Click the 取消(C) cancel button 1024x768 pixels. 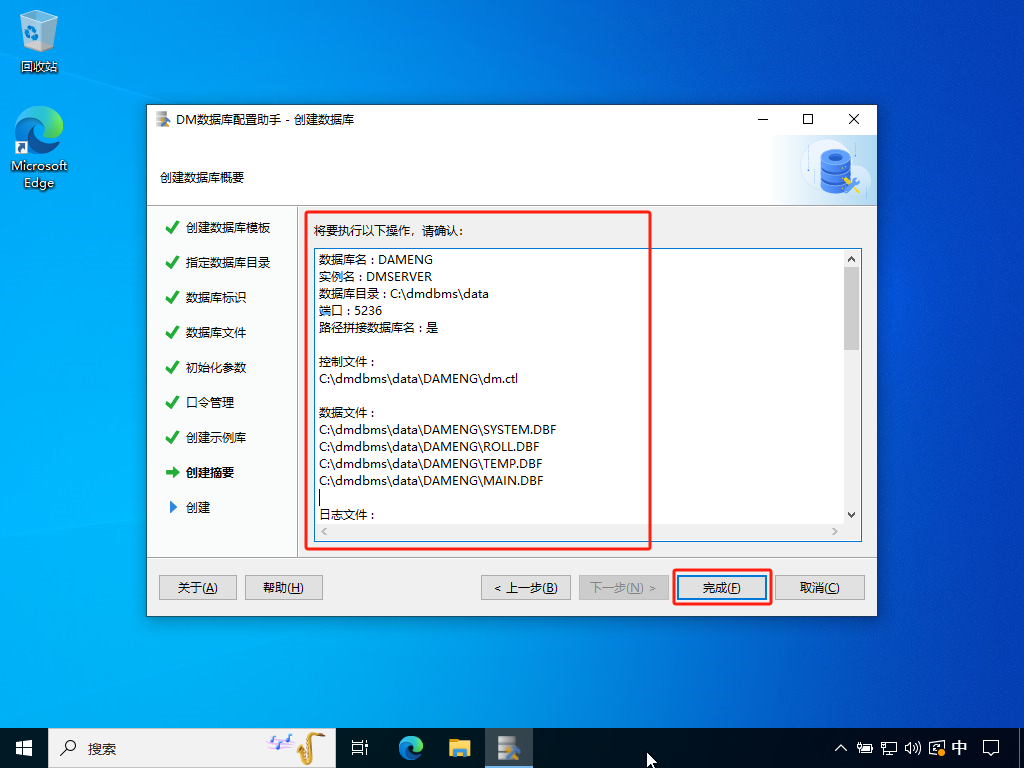[x=820, y=588]
